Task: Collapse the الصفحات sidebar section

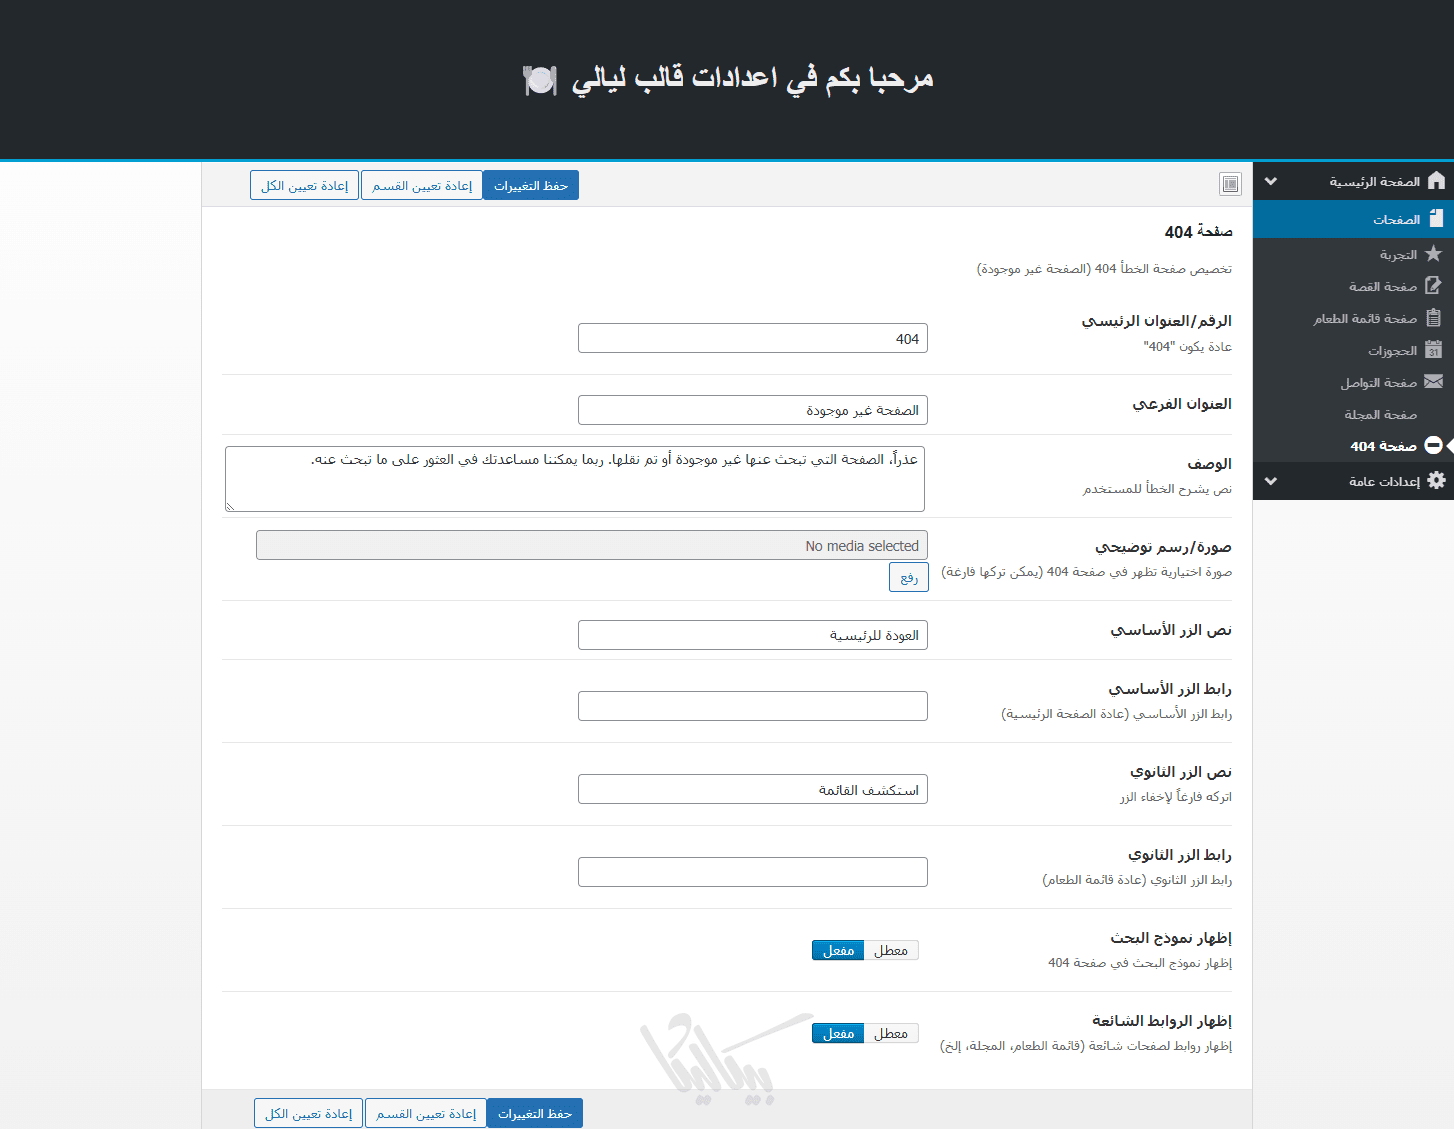Action: (x=1396, y=219)
